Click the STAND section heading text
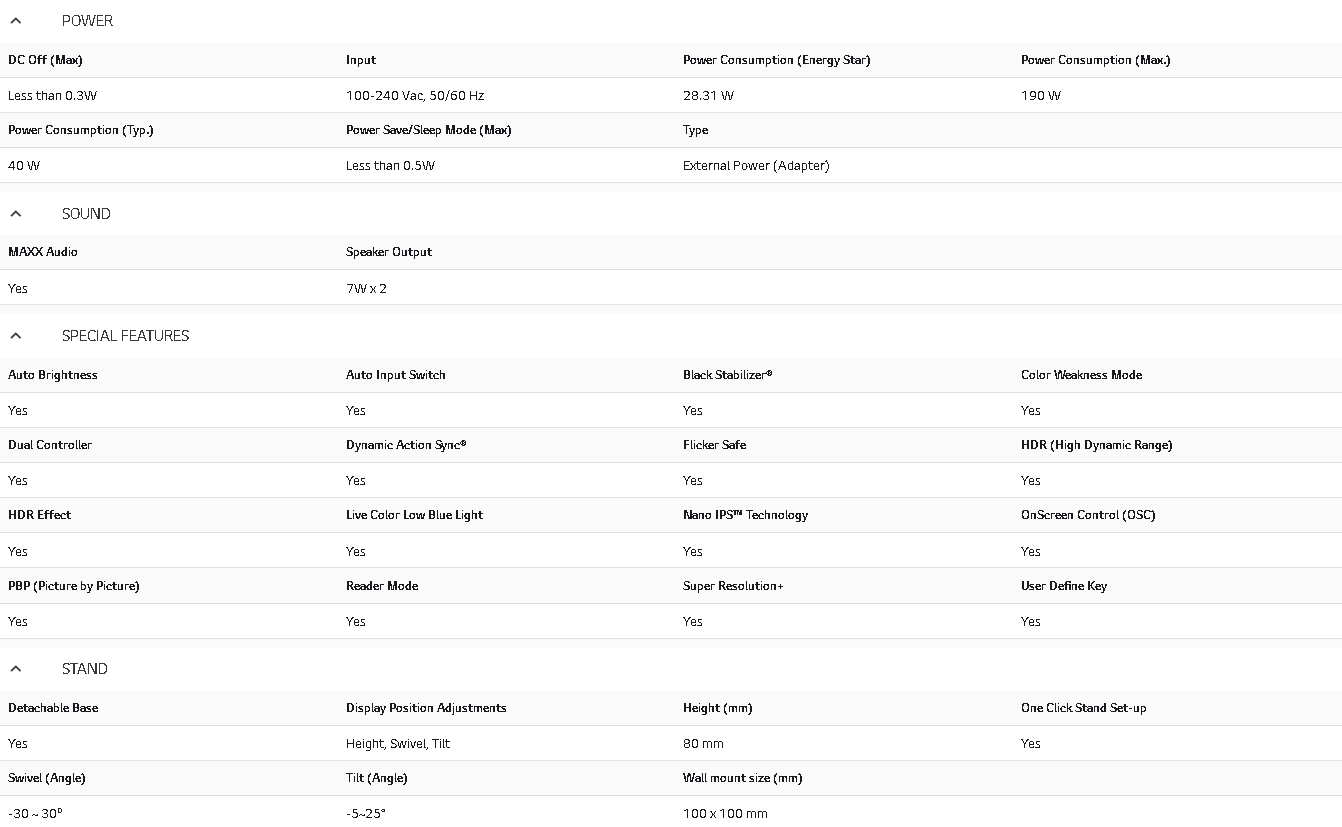Image resolution: width=1342 pixels, height=827 pixels. click(84, 669)
